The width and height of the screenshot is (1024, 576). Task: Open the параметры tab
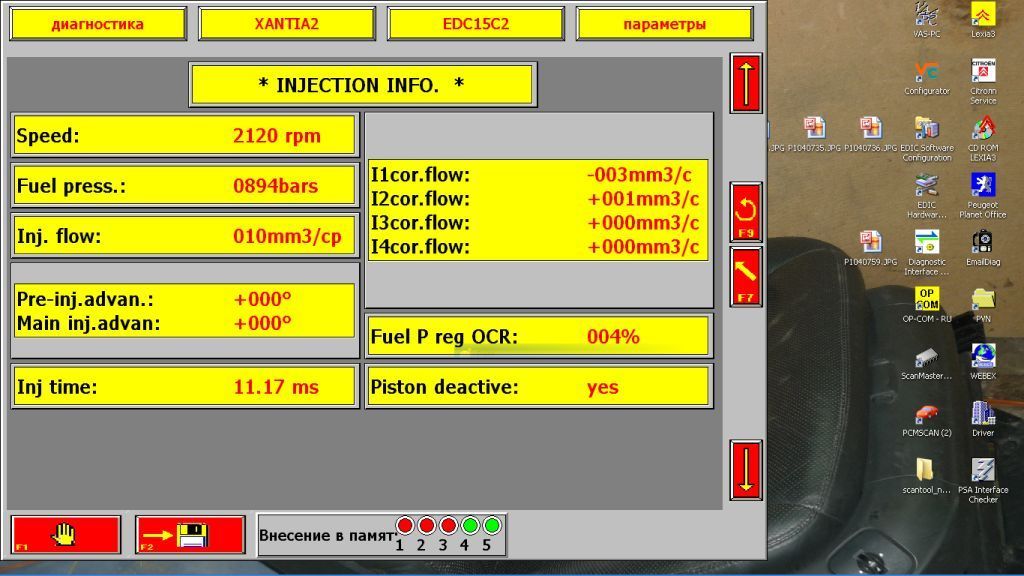point(665,24)
